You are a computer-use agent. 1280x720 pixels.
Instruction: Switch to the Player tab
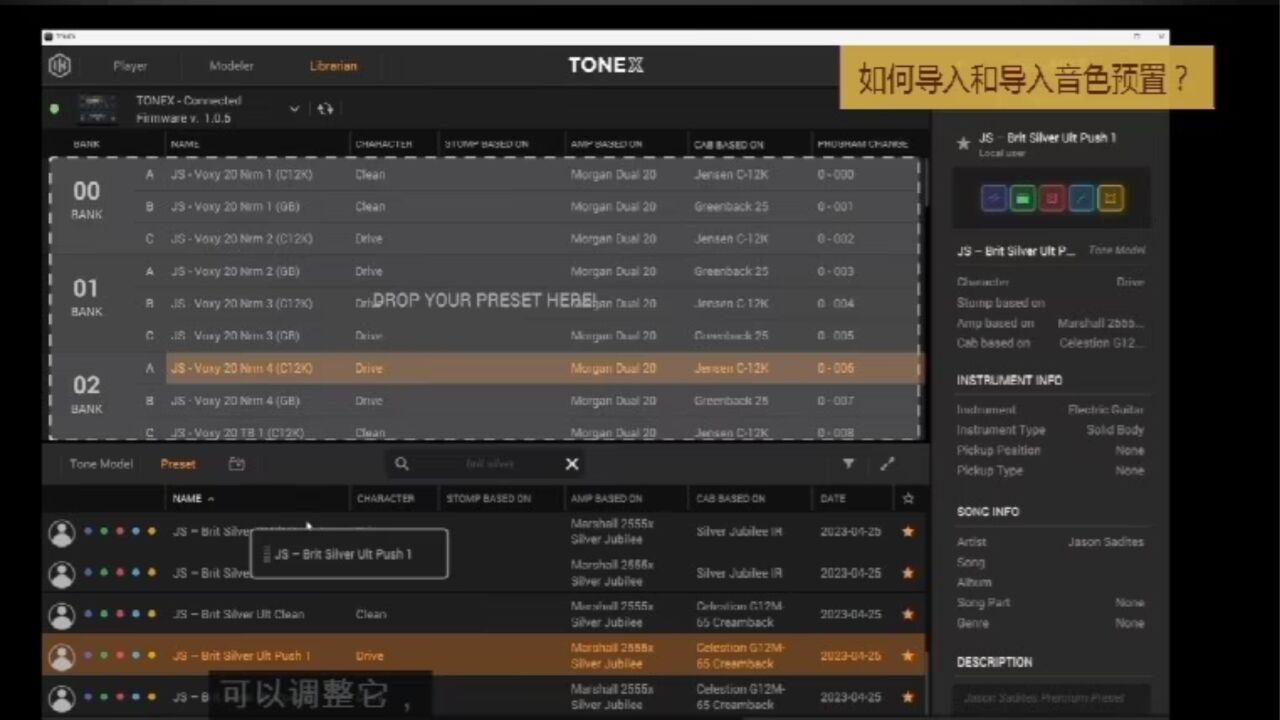(x=130, y=66)
